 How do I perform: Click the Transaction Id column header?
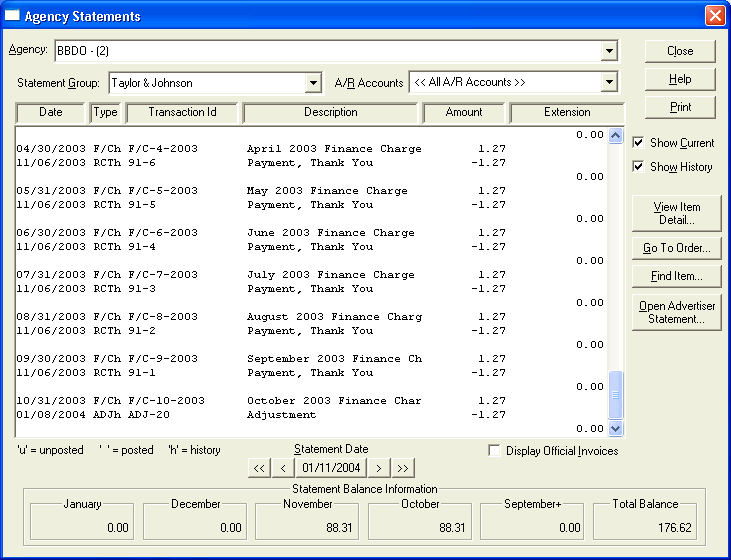click(182, 112)
